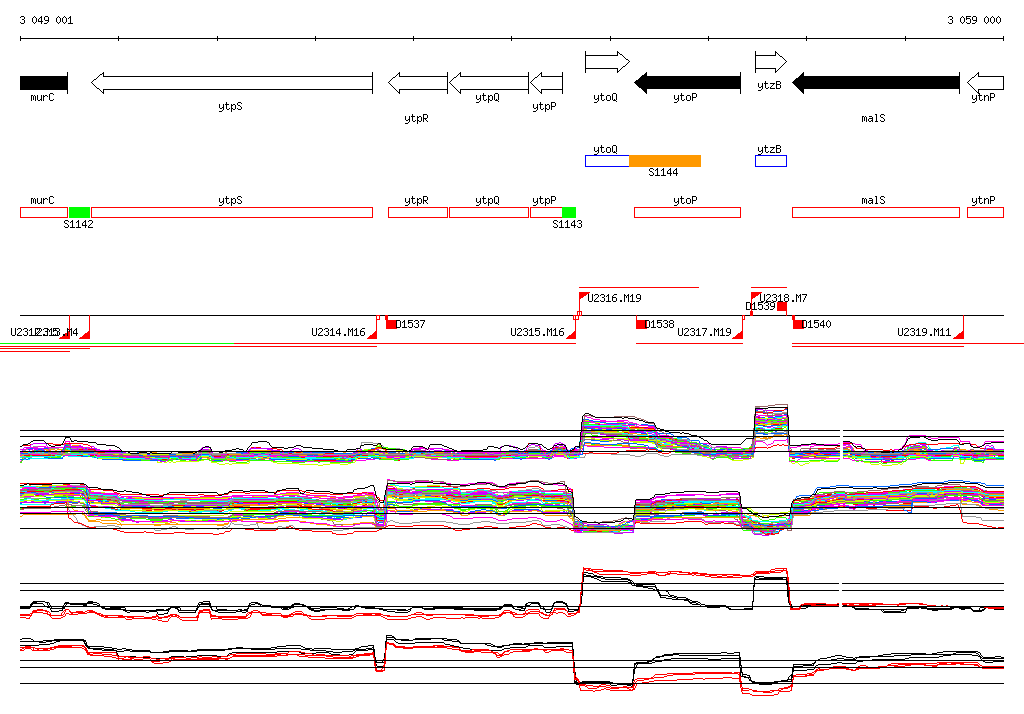Select the black malS gene arrow

tap(876, 83)
